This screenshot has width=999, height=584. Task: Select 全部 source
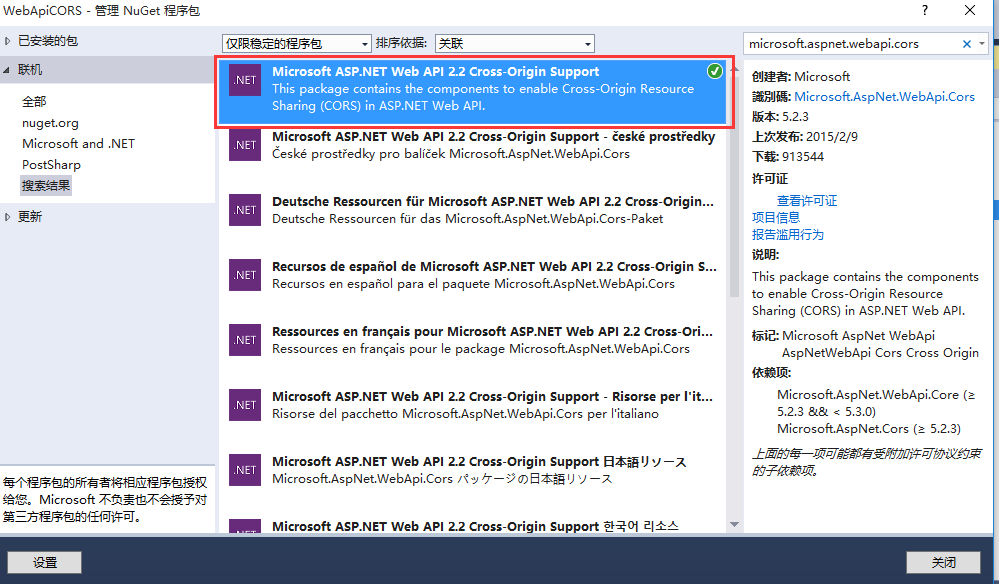34,101
